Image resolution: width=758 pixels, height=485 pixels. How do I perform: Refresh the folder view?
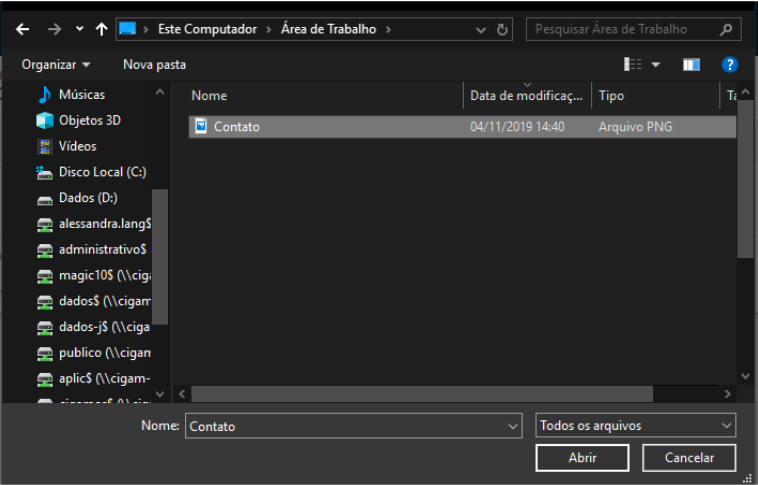[502, 29]
